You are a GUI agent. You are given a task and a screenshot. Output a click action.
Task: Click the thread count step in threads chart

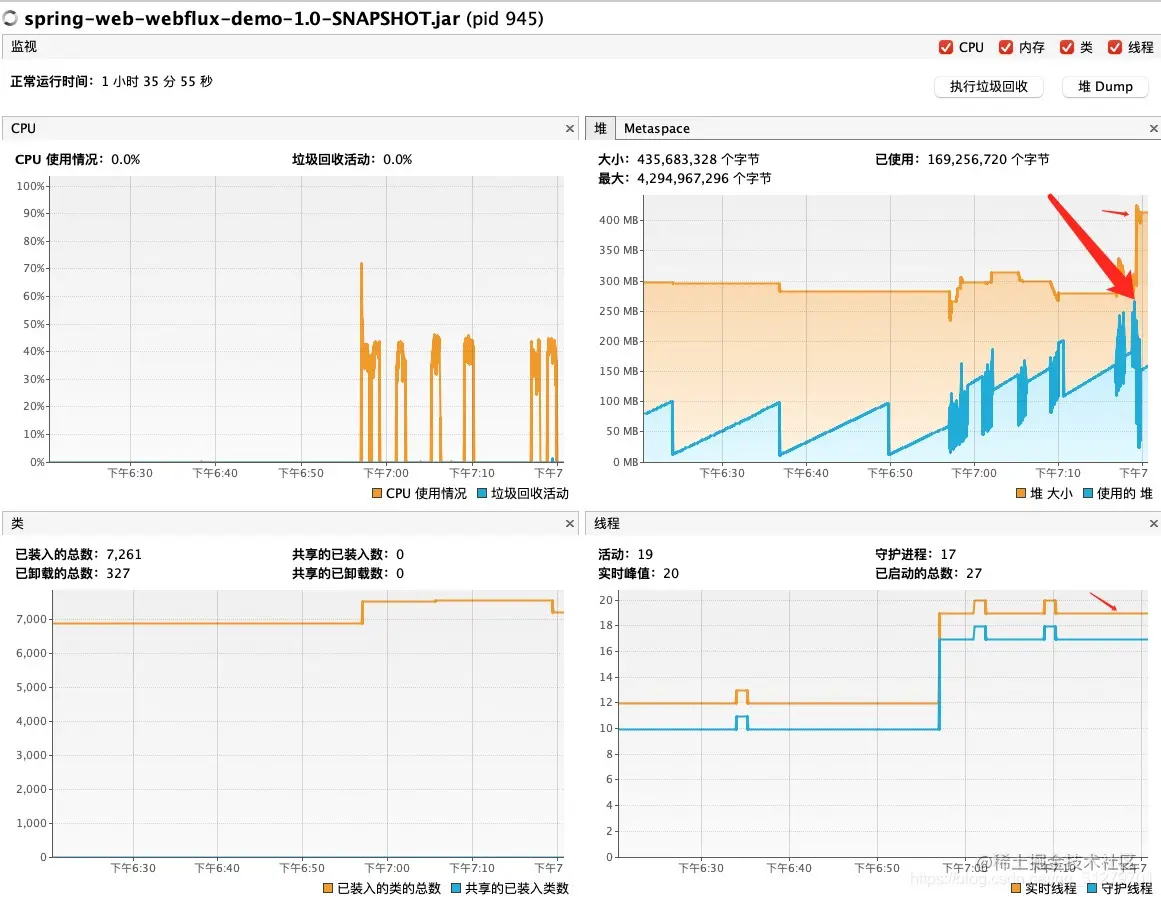point(940,670)
